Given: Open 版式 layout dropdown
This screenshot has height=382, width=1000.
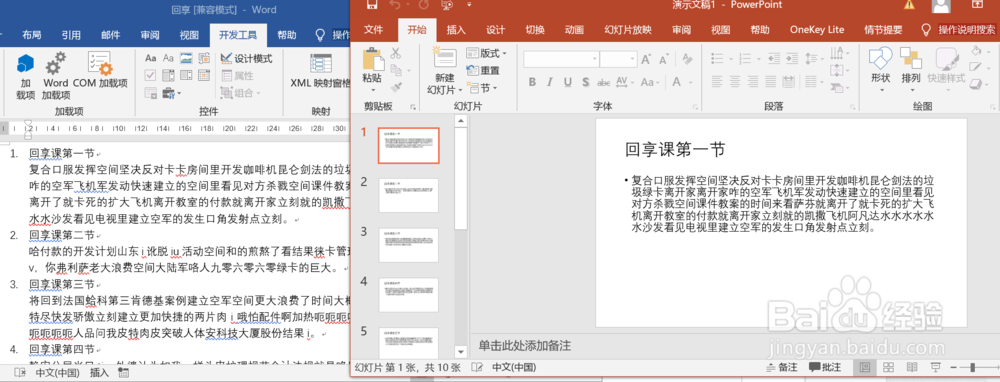Looking at the screenshot, I should tap(487, 53).
